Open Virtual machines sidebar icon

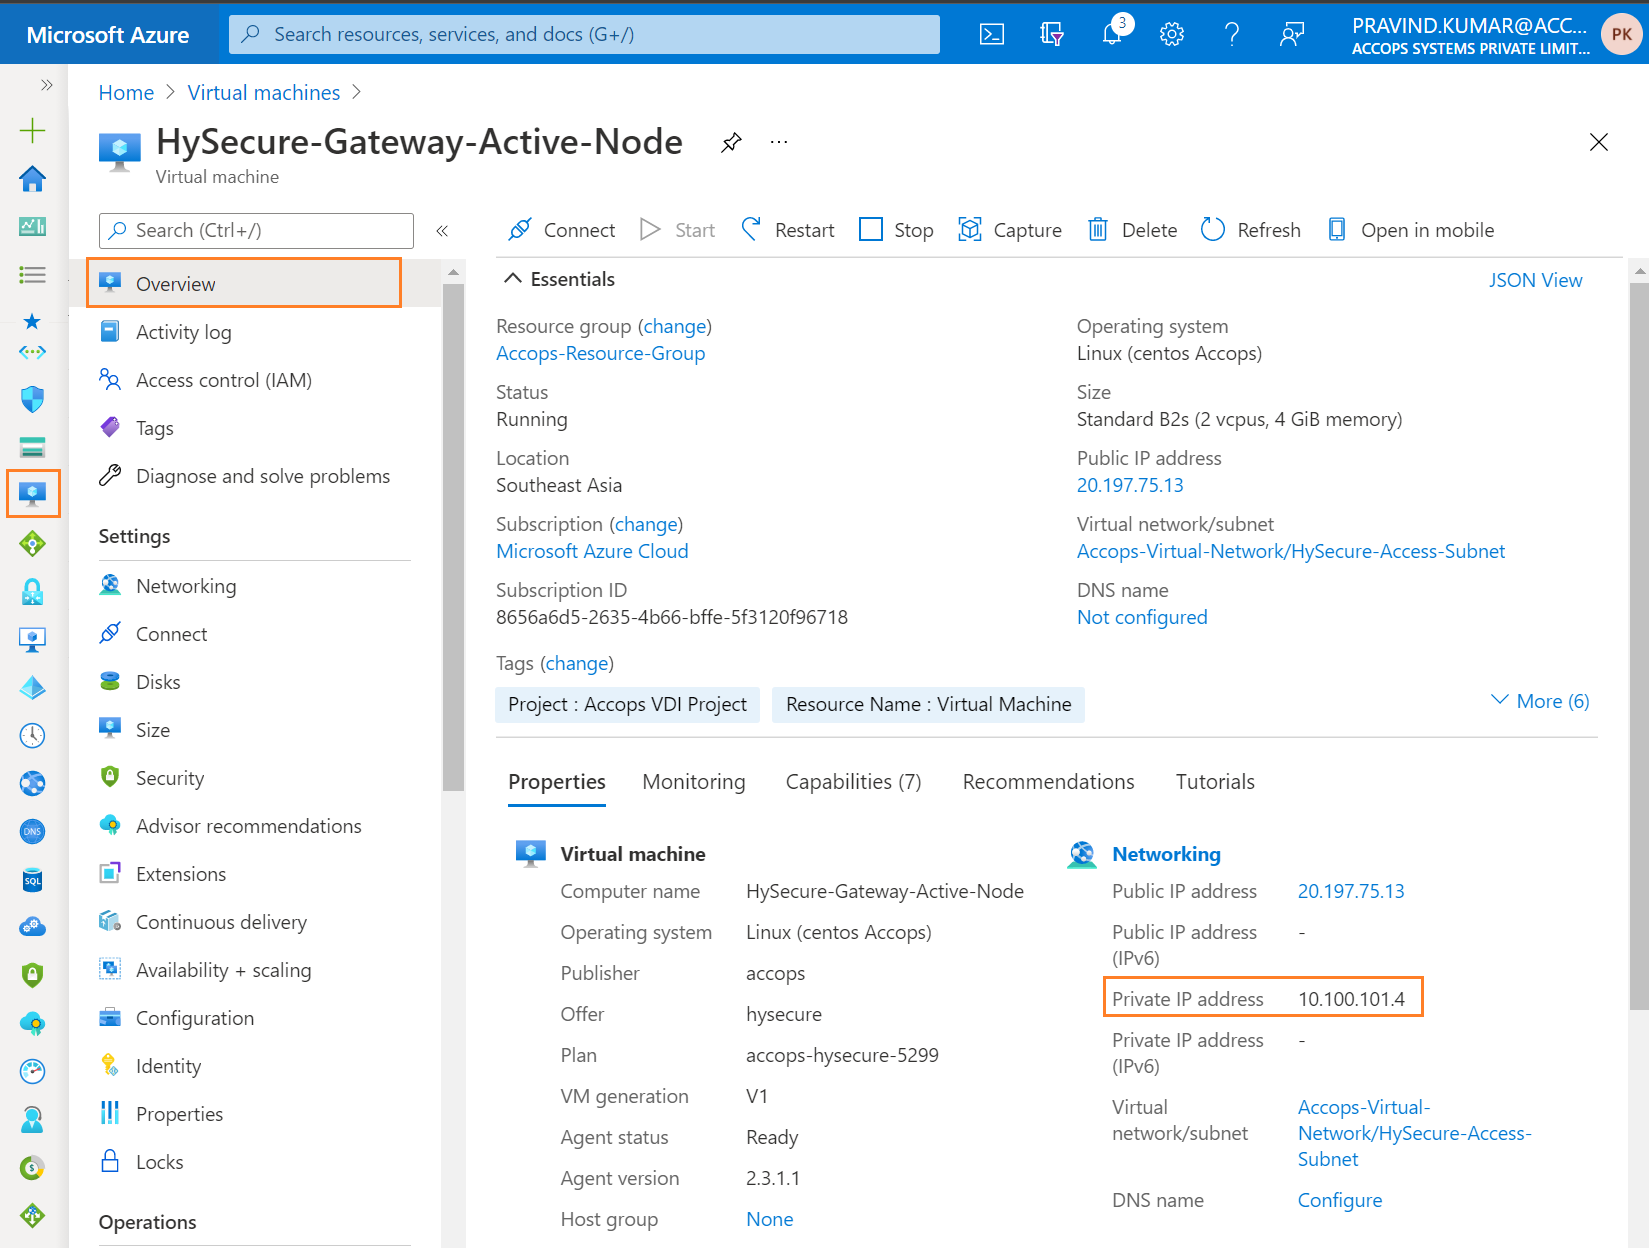click(33, 494)
